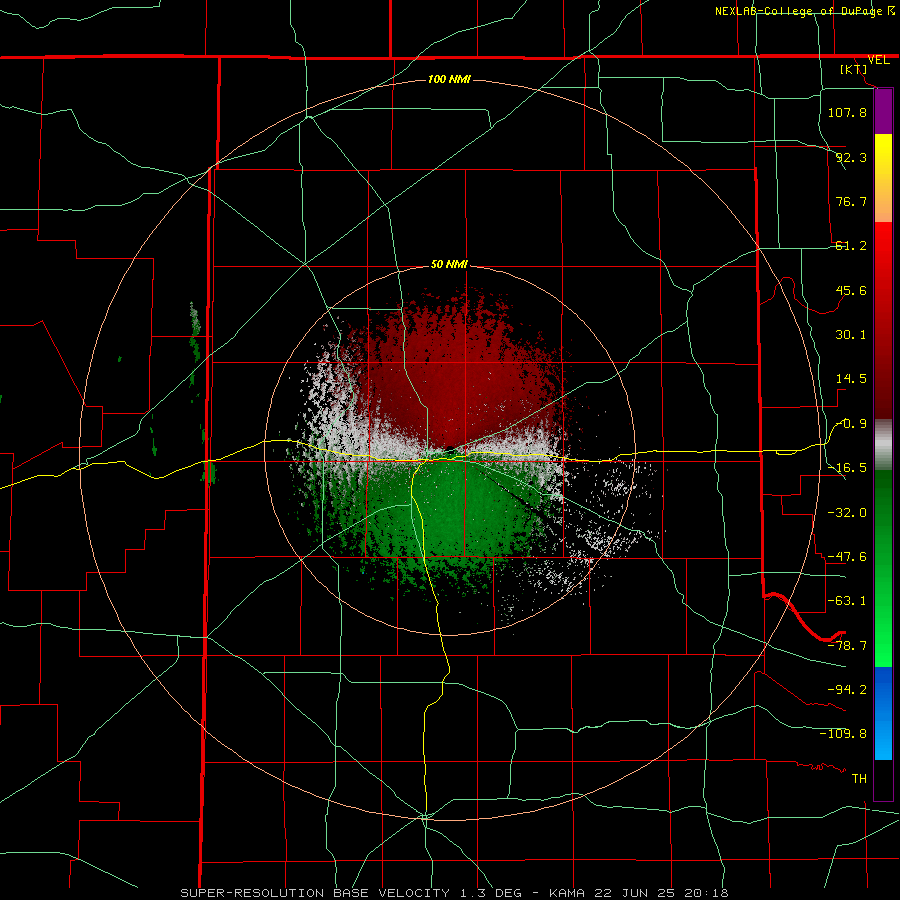Click the 100 NMI range ring label
Screen dimensions: 900x900
(x=449, y=79)
